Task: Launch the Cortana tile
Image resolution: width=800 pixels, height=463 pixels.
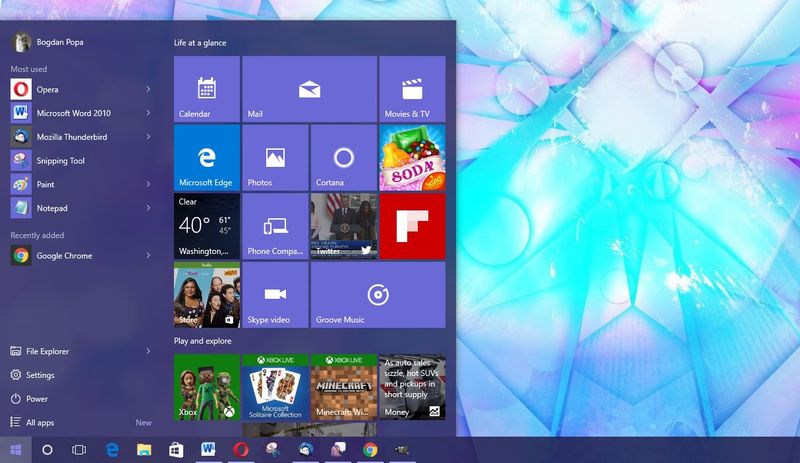Action: [344, 158]
